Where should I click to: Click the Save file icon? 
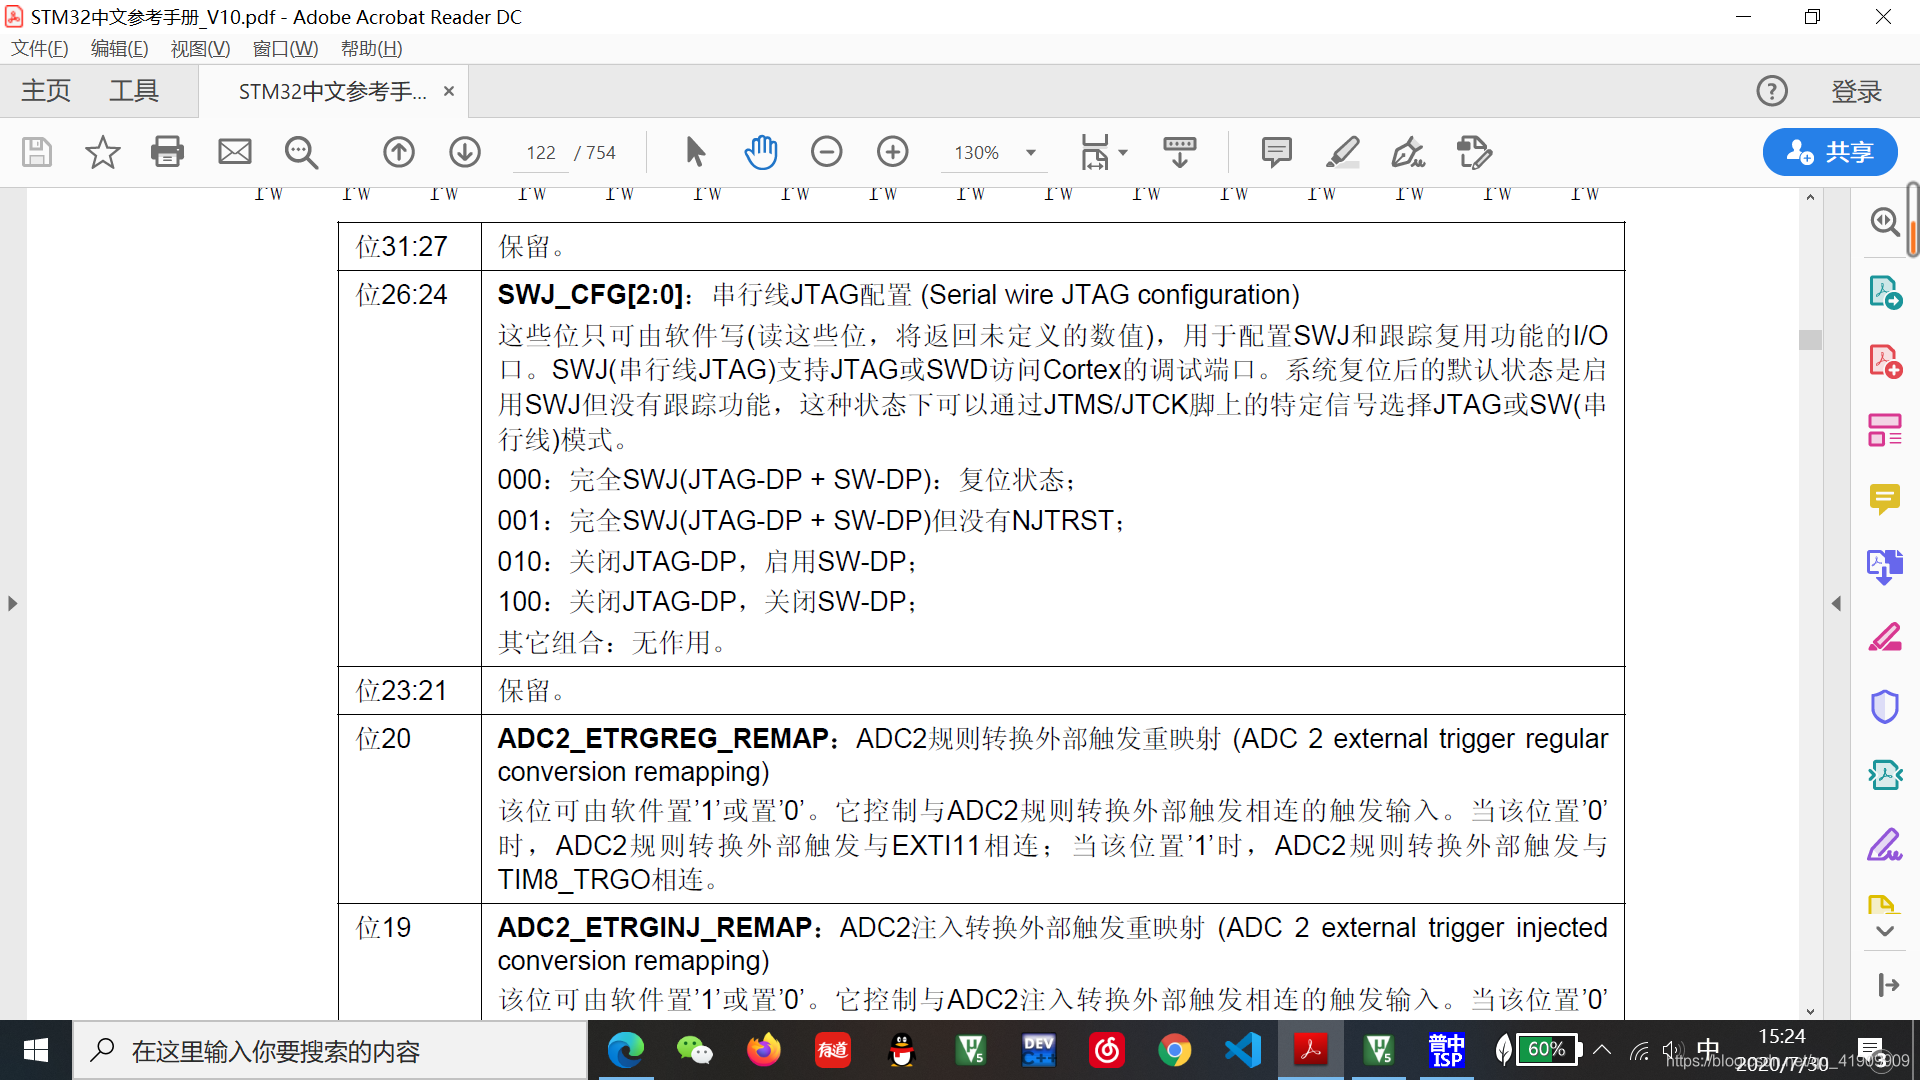pos(37,152)
